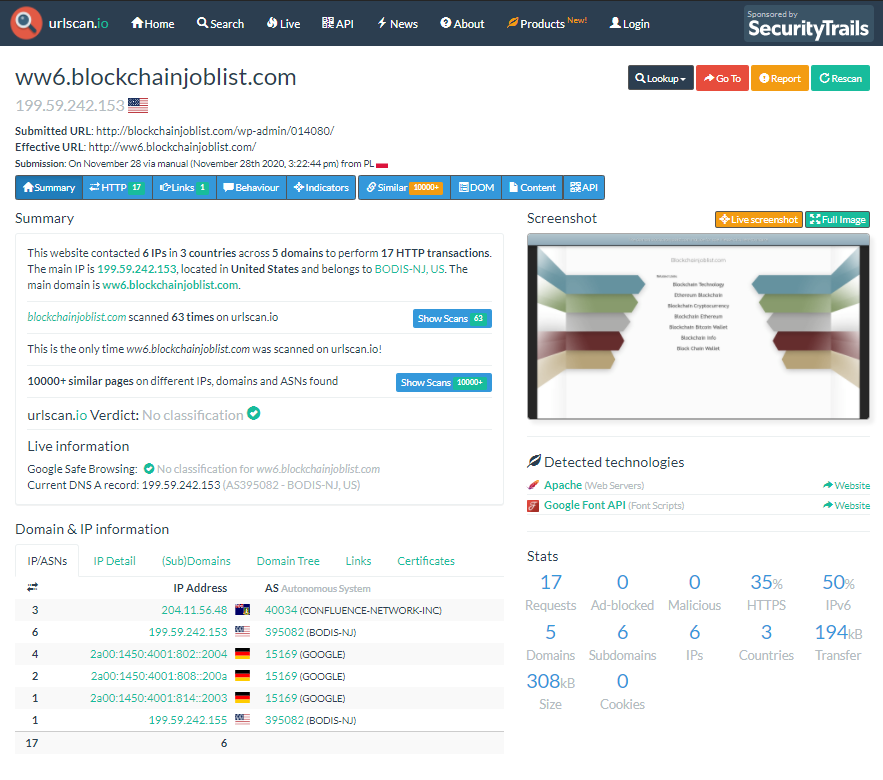Open the Products menu in navbar

click(547, 23)
